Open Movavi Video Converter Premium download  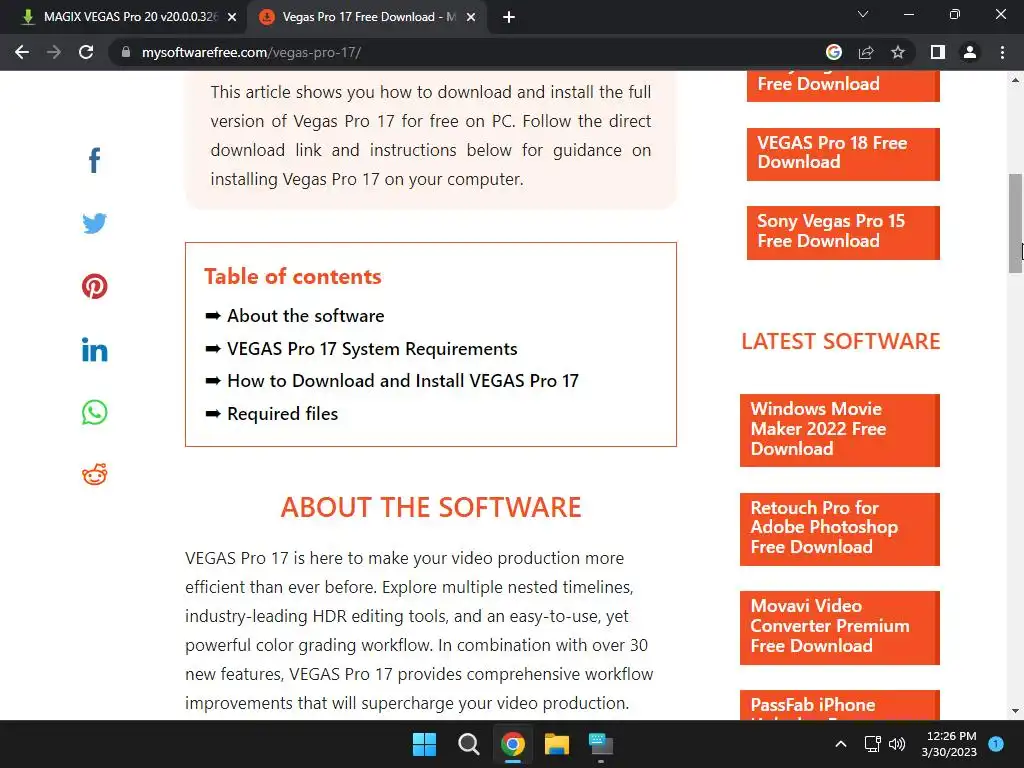[840, 628]
